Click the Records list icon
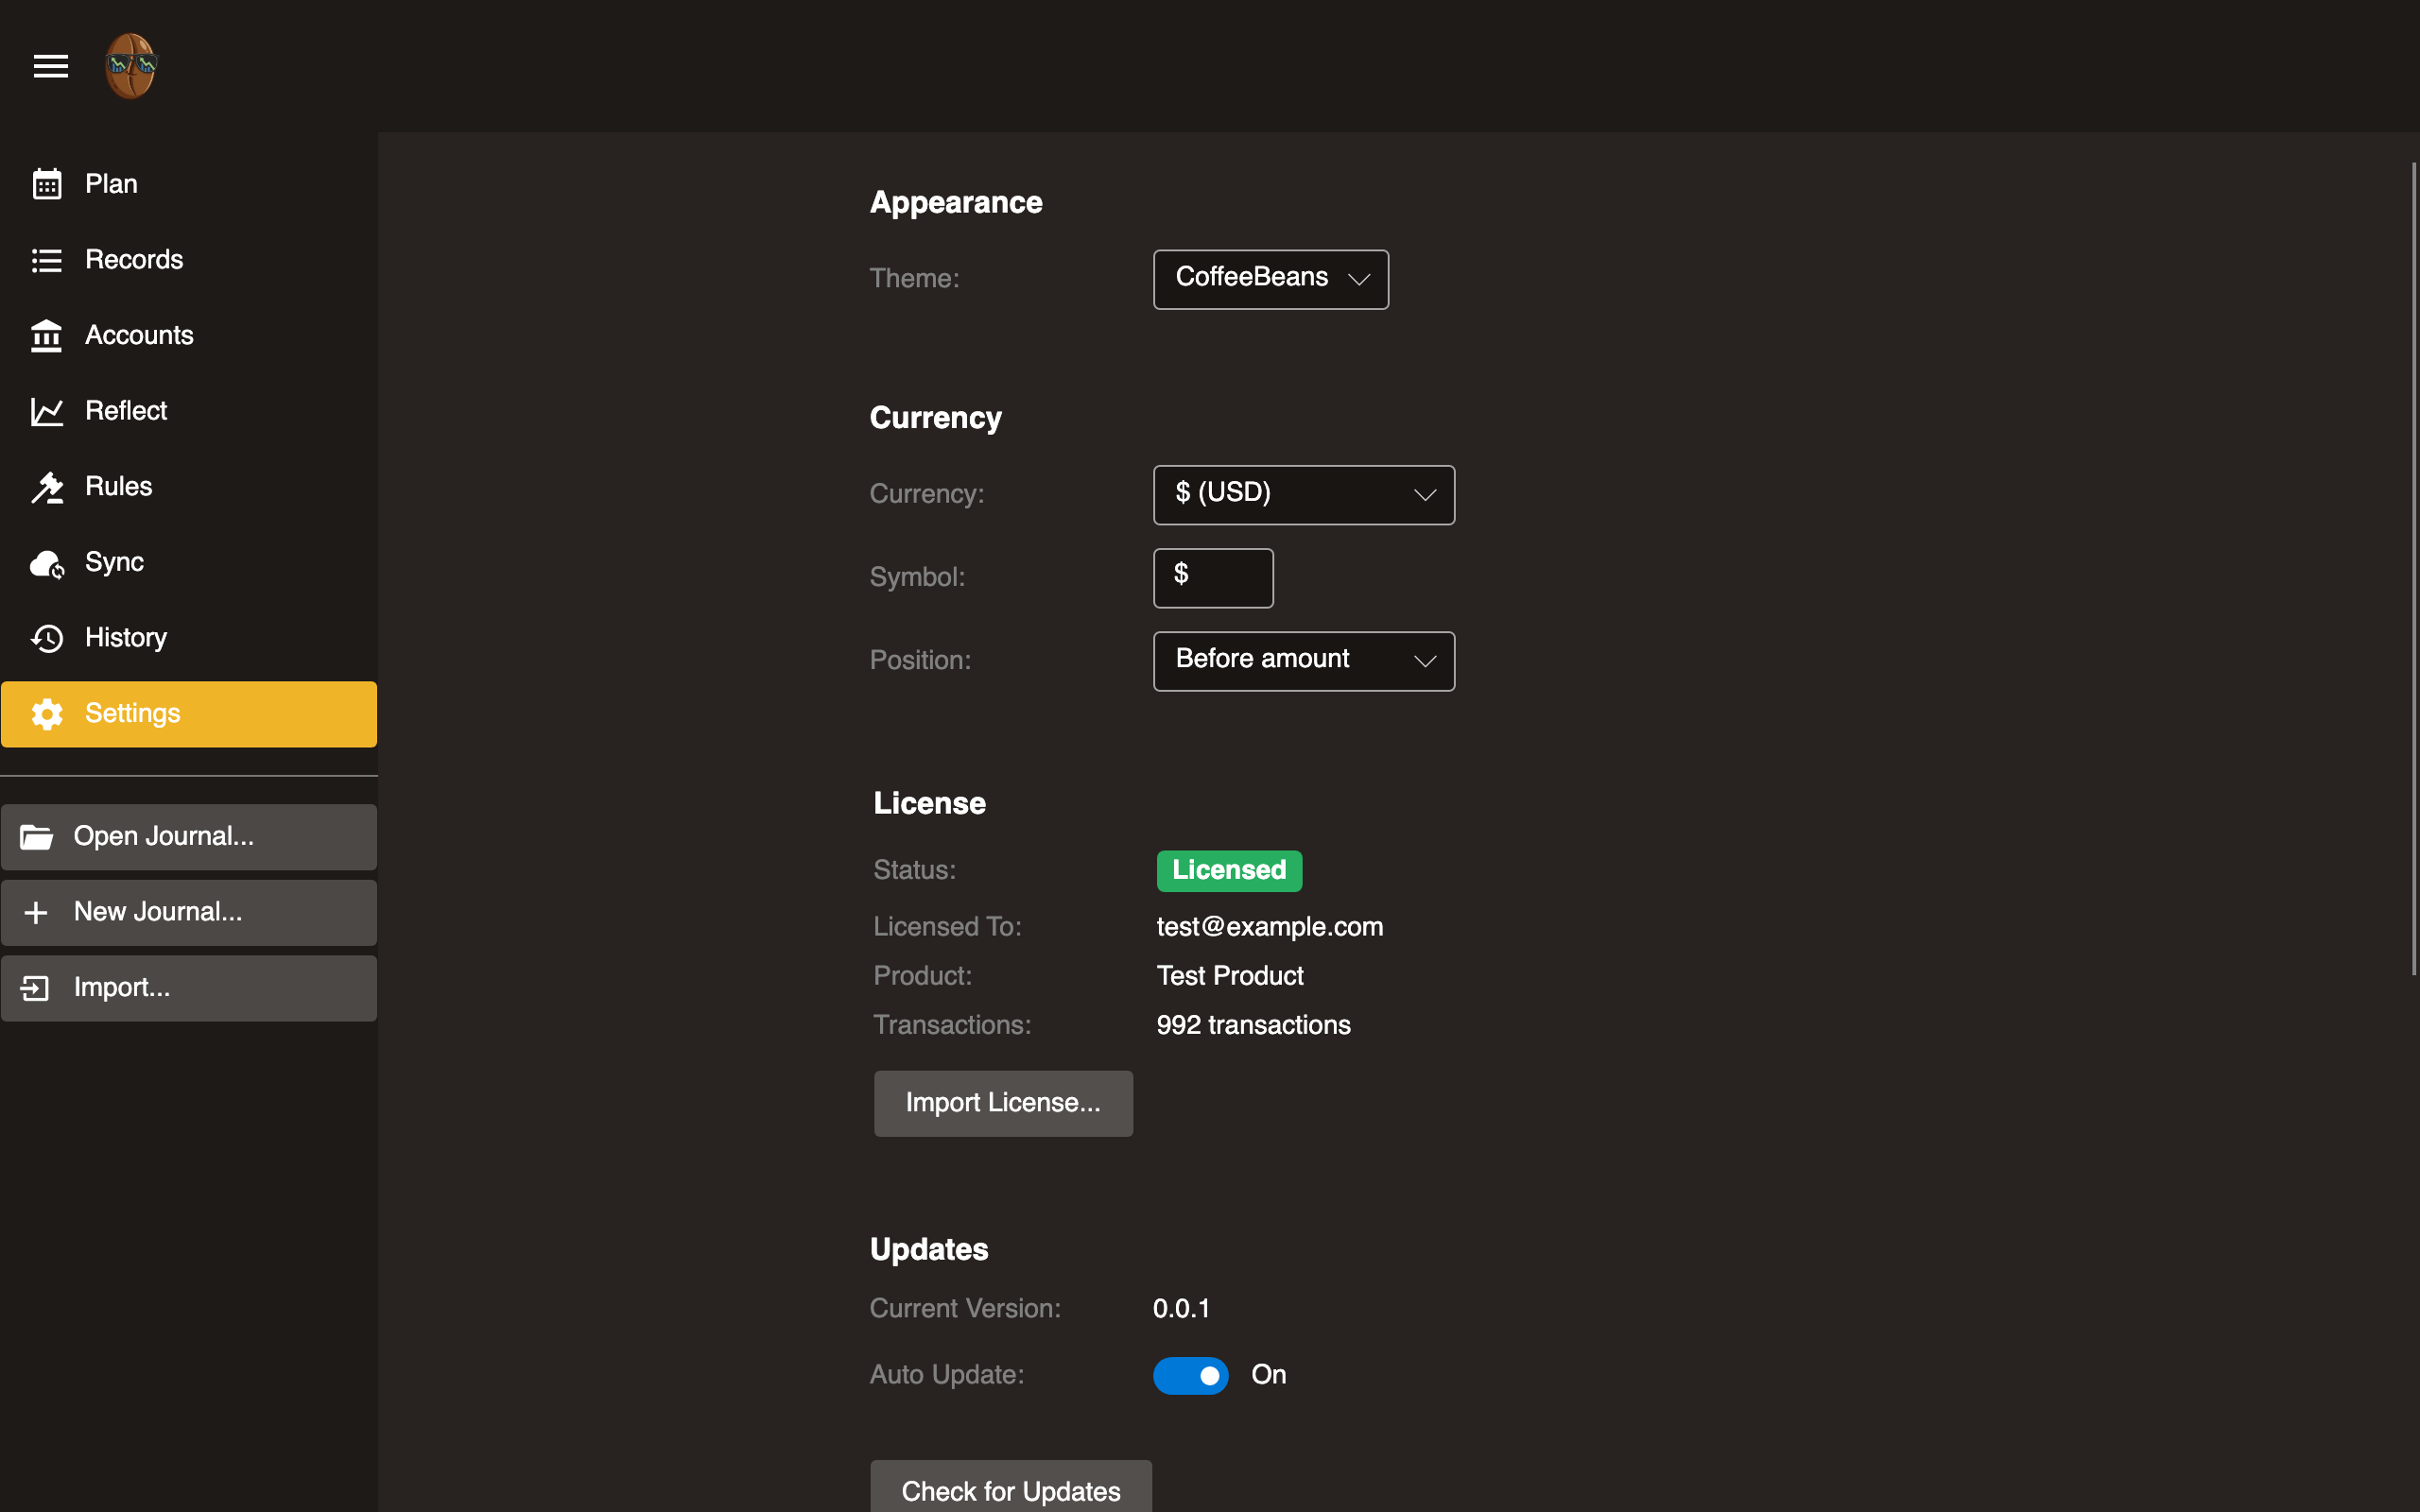The image size is (2420, 1512). point(47,260)
